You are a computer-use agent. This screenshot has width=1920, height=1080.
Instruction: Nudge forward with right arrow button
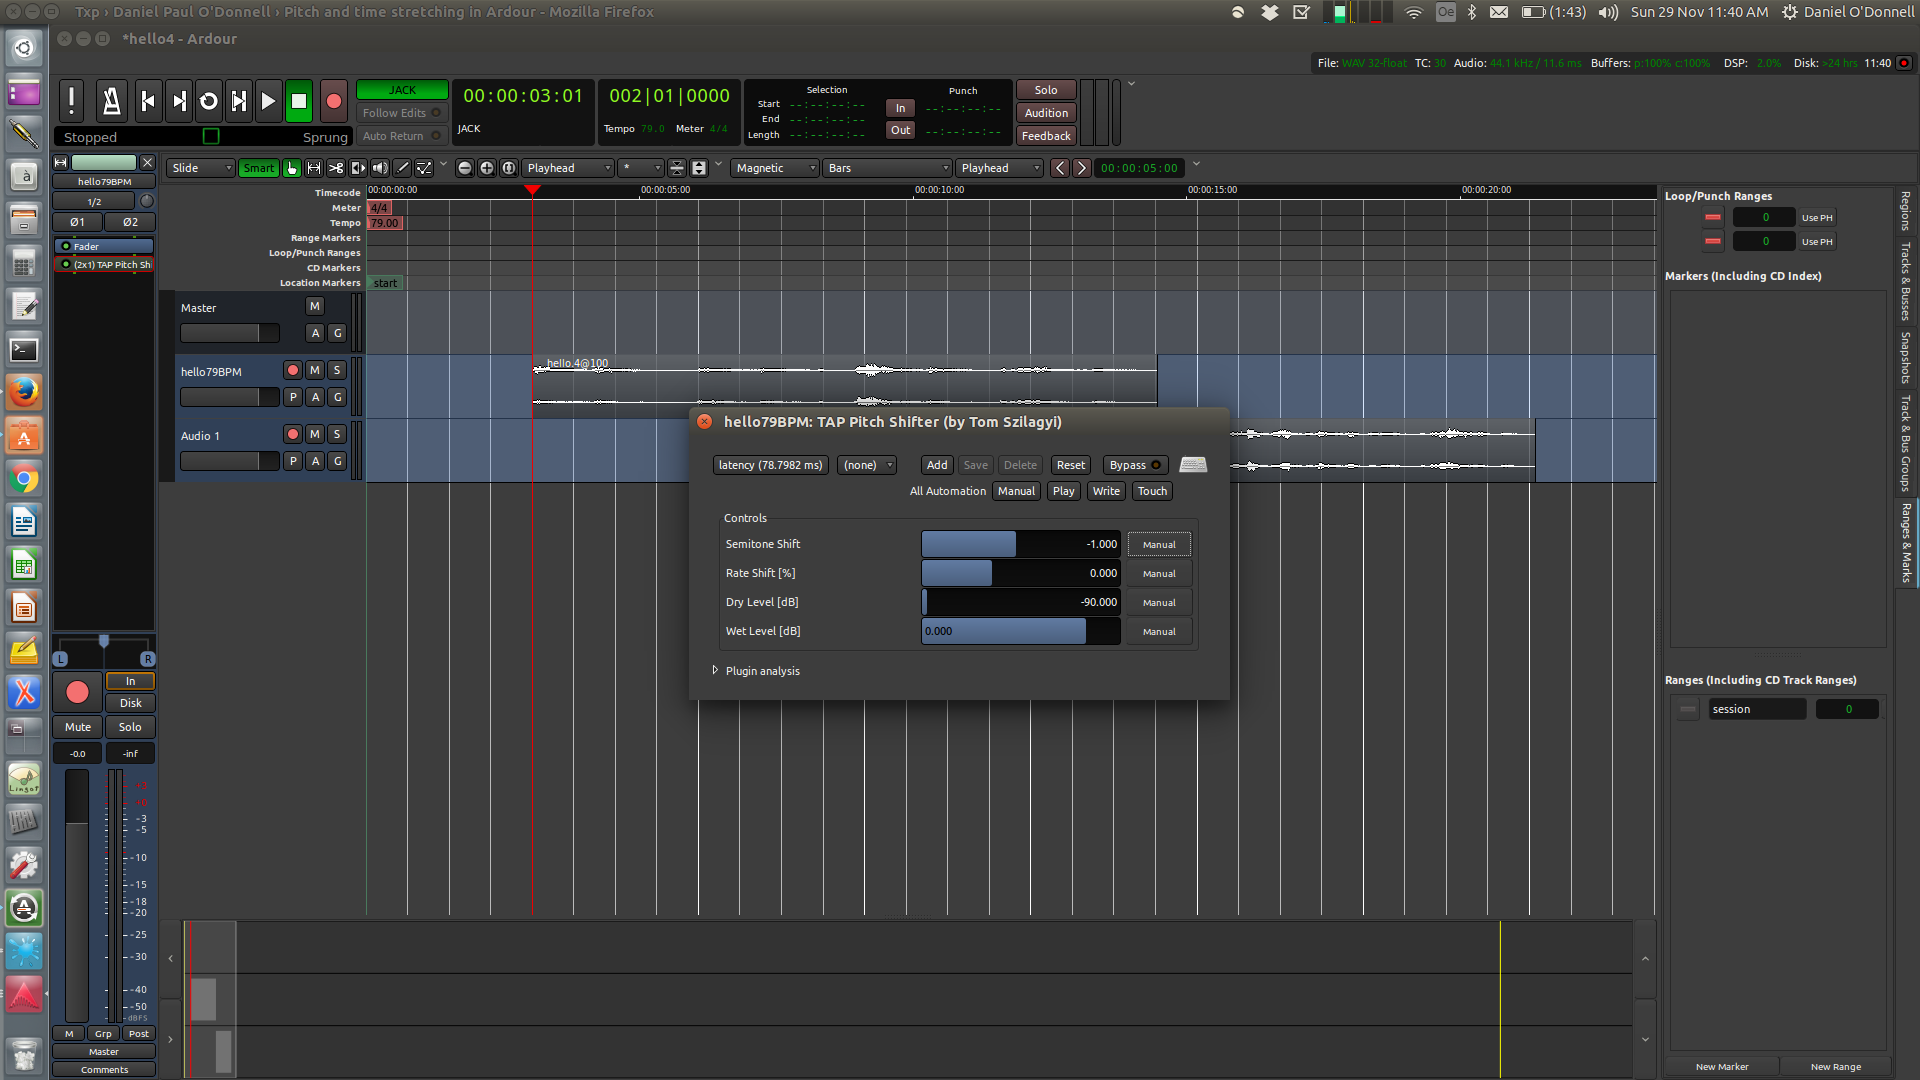[1081, 168]
